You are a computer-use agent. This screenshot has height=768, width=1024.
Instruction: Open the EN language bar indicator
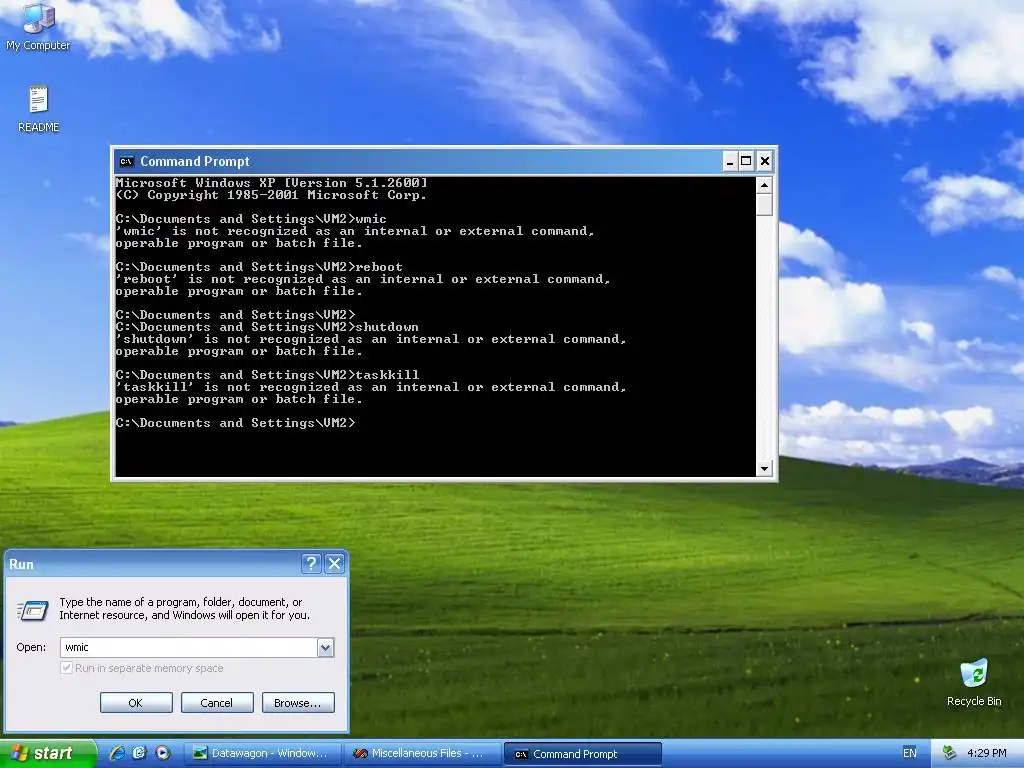pyautogui.click(x=909, y=753)
